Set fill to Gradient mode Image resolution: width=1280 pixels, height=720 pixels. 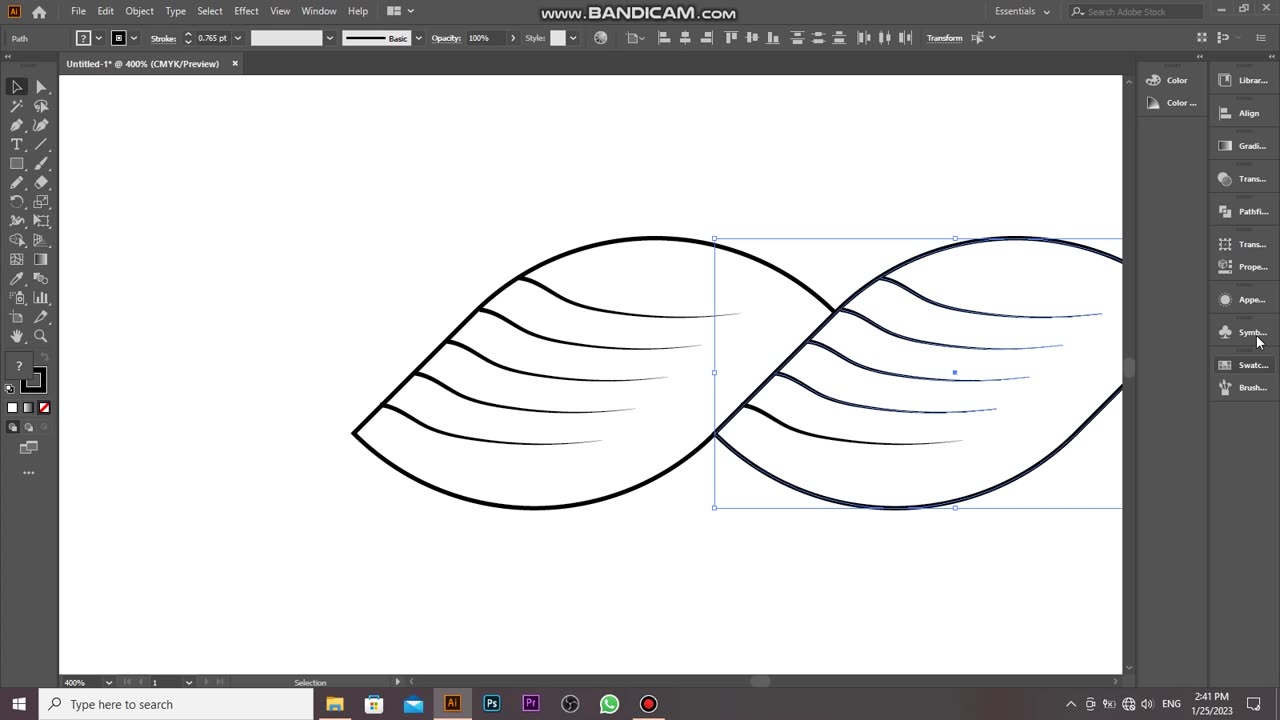[28, 408]
